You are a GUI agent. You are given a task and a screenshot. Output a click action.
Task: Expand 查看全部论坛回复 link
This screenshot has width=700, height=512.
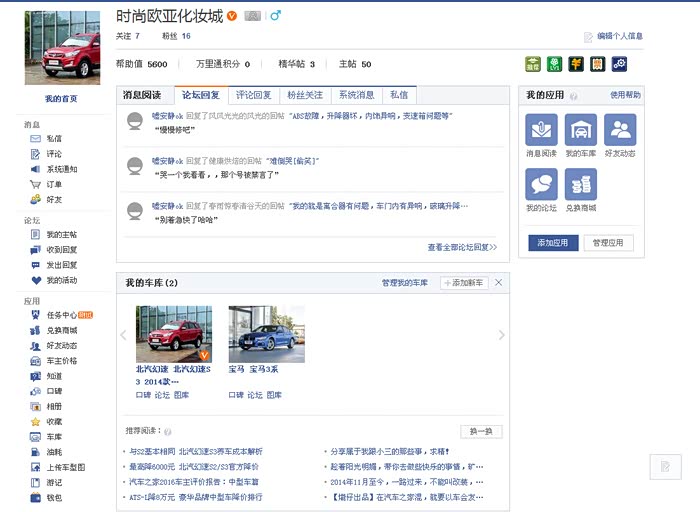(x=462, y=247)
